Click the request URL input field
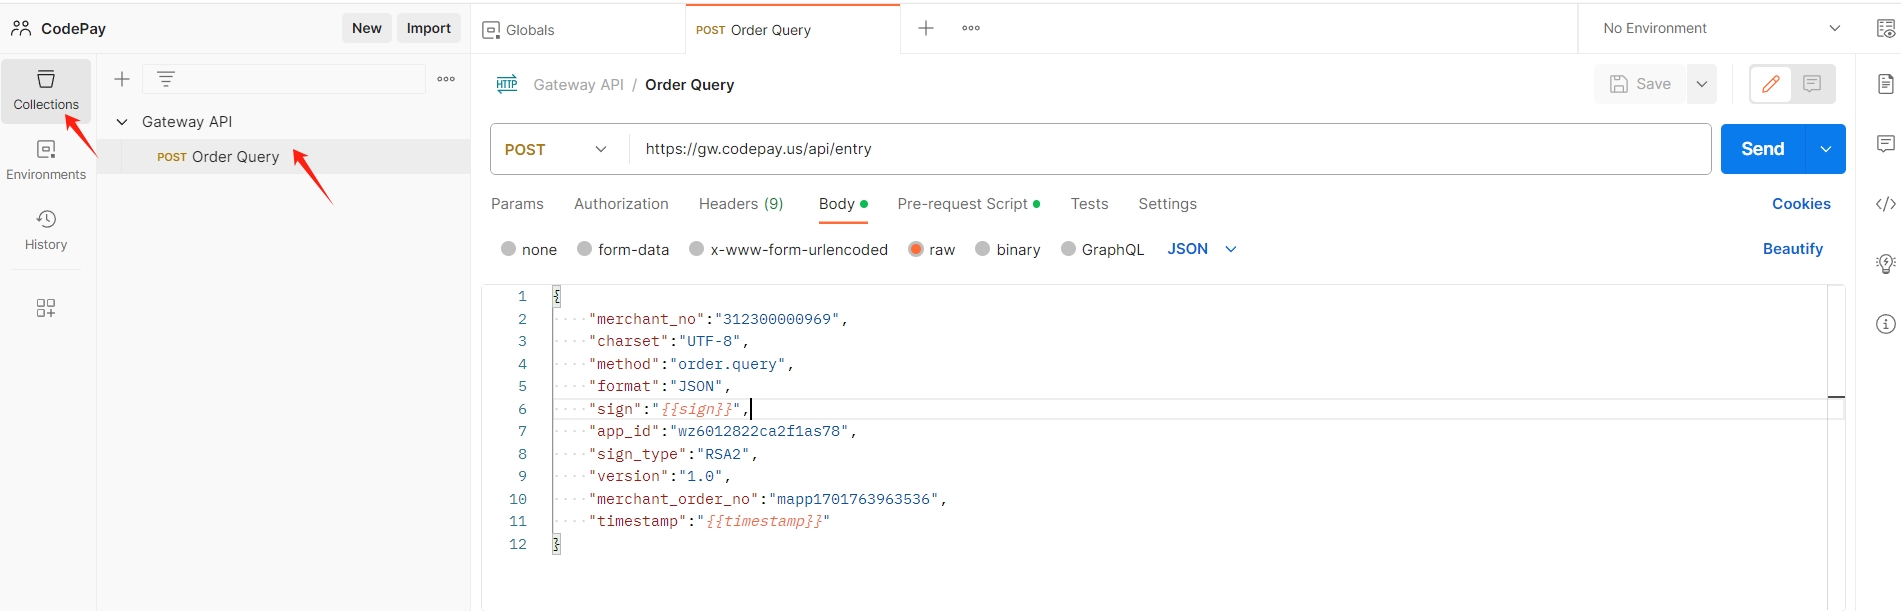1901x611 pixels. click(1169, 149)
